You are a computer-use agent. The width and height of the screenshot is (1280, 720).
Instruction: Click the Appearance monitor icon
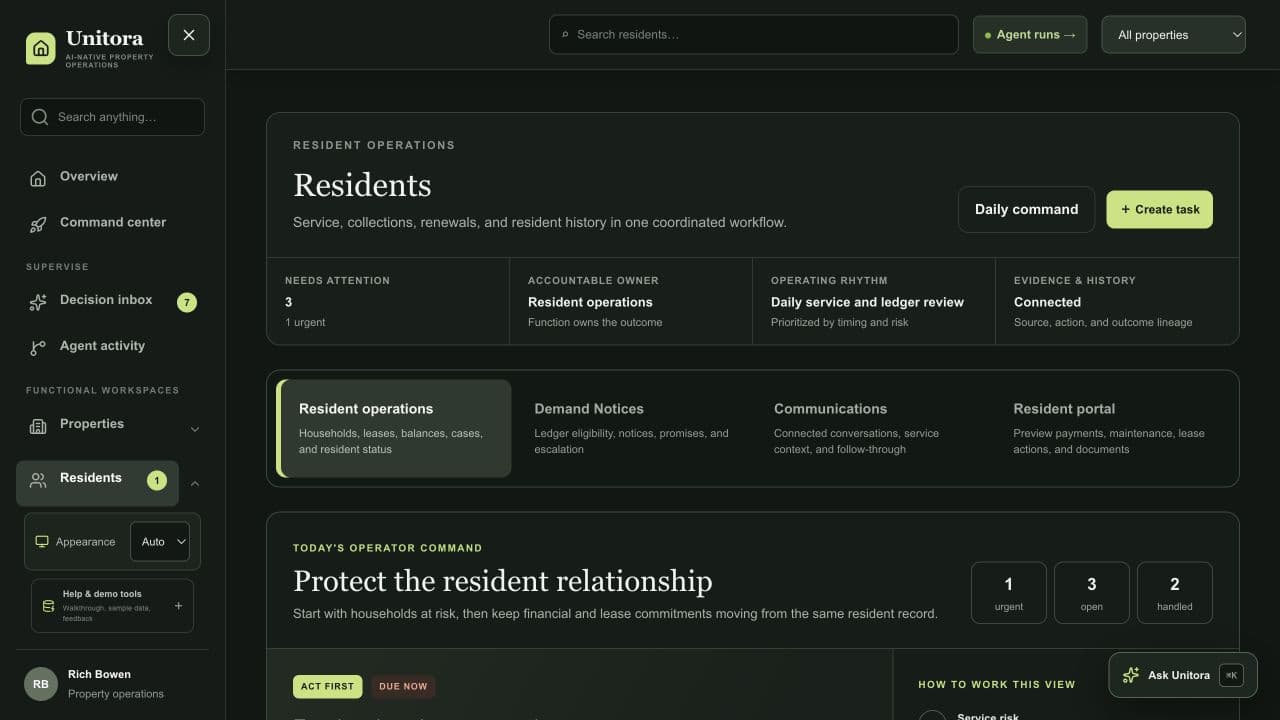pyautogui.click(x=42, y=542)
